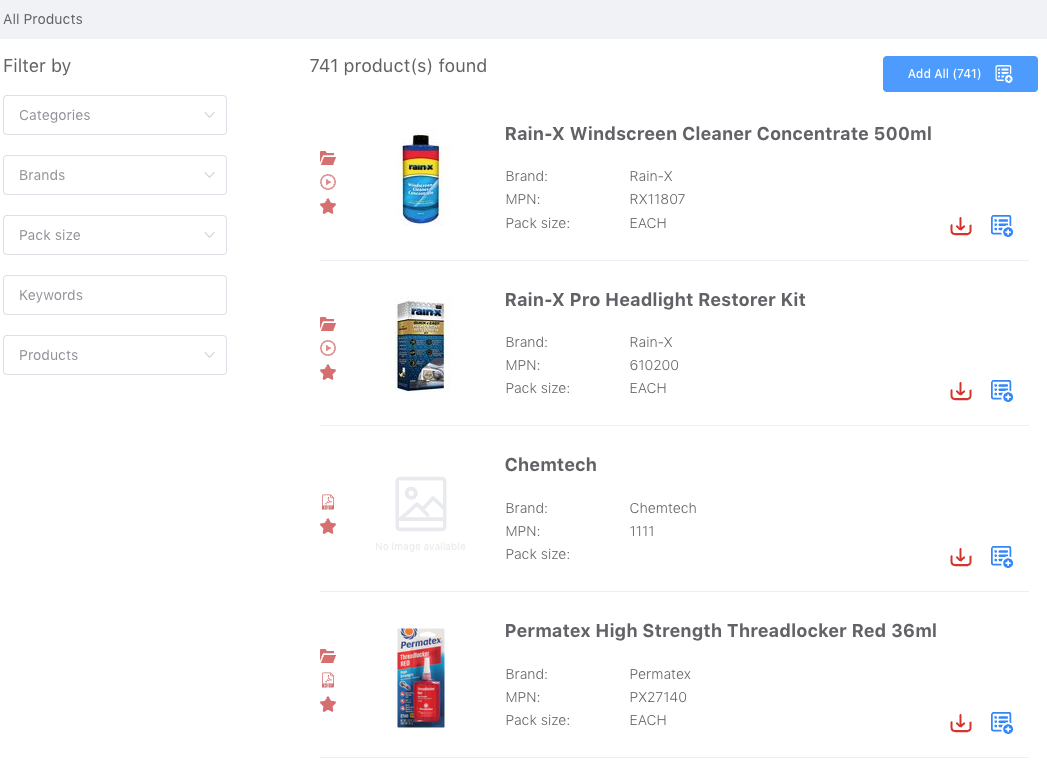Screen dimensions: 1047x761
Task: Star icon for Rain-X Pro Headlight Restorer Kit
Action: pos(328,372)
